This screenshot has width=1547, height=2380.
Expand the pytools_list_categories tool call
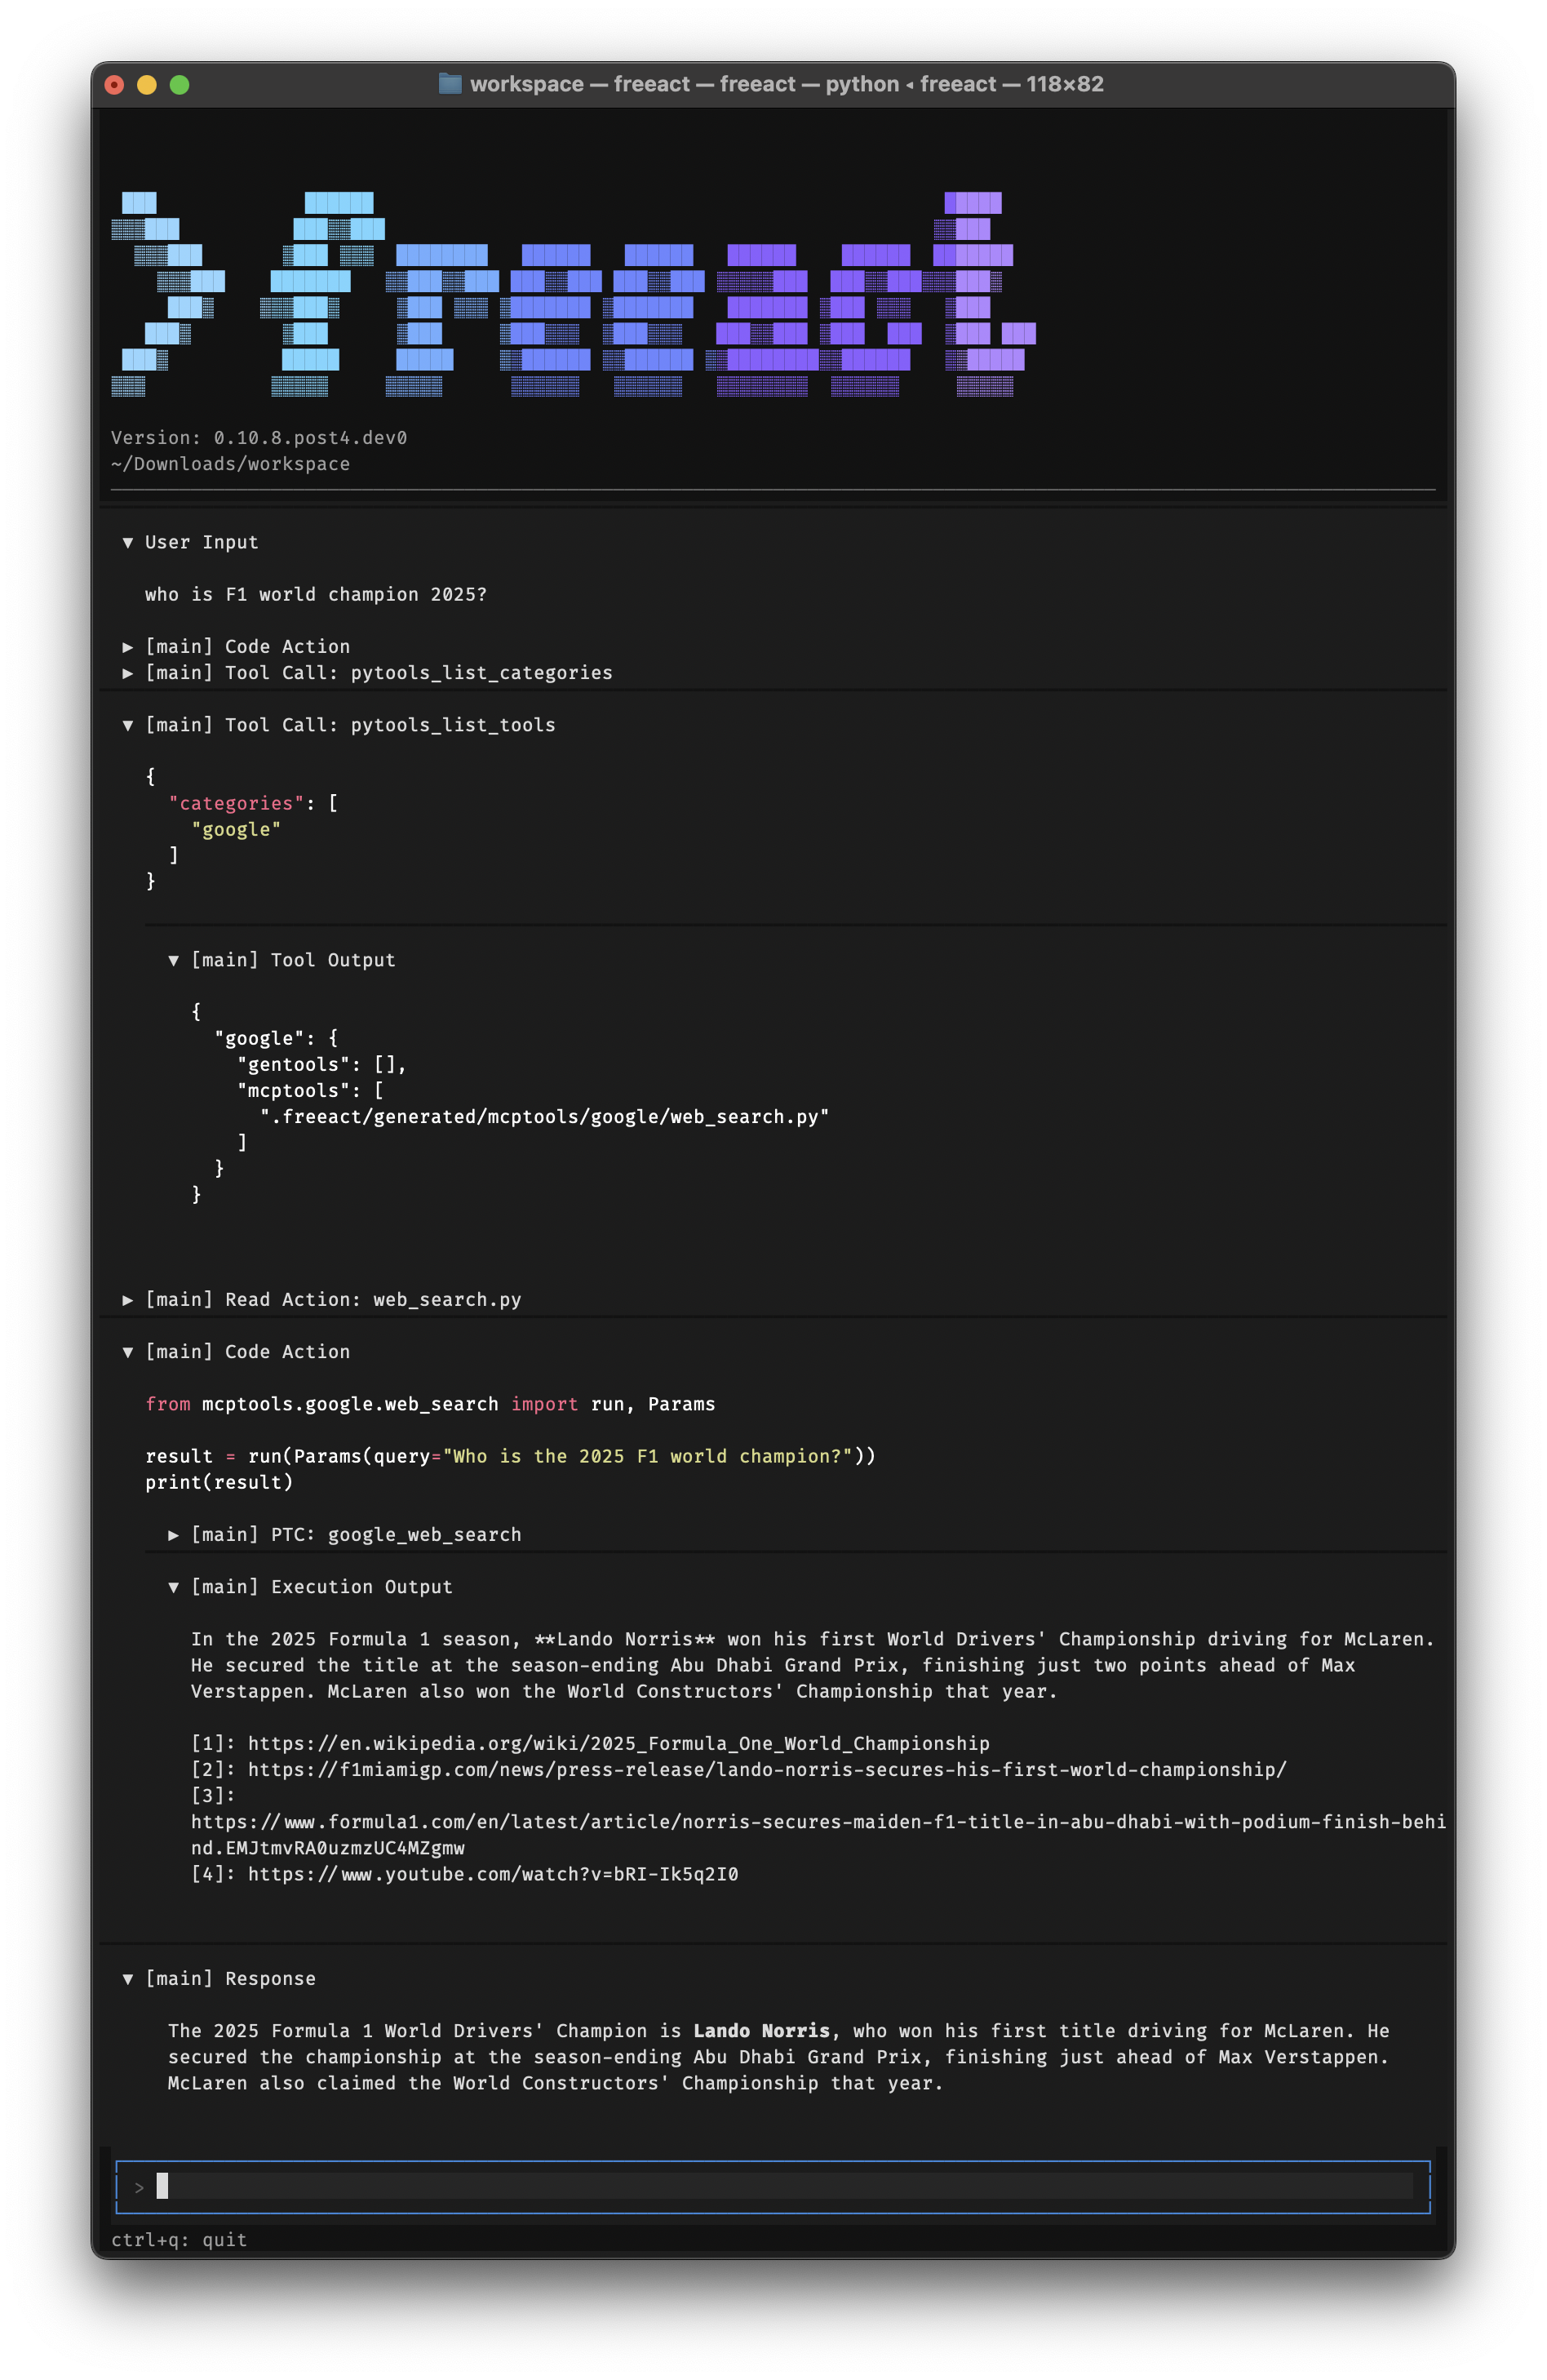[128, 673]
